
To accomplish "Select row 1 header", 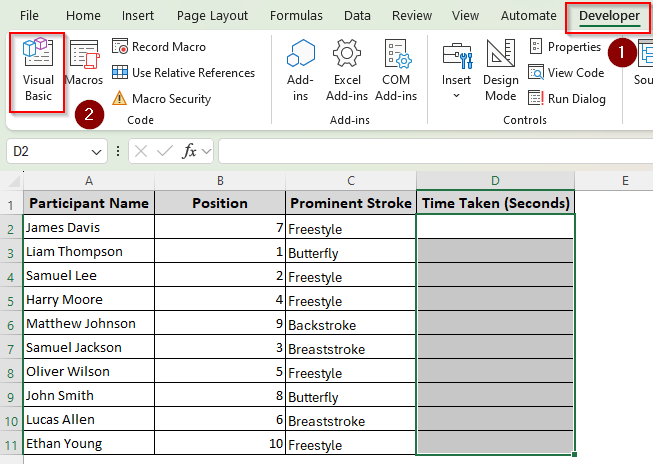I will (x=11, y=204).
